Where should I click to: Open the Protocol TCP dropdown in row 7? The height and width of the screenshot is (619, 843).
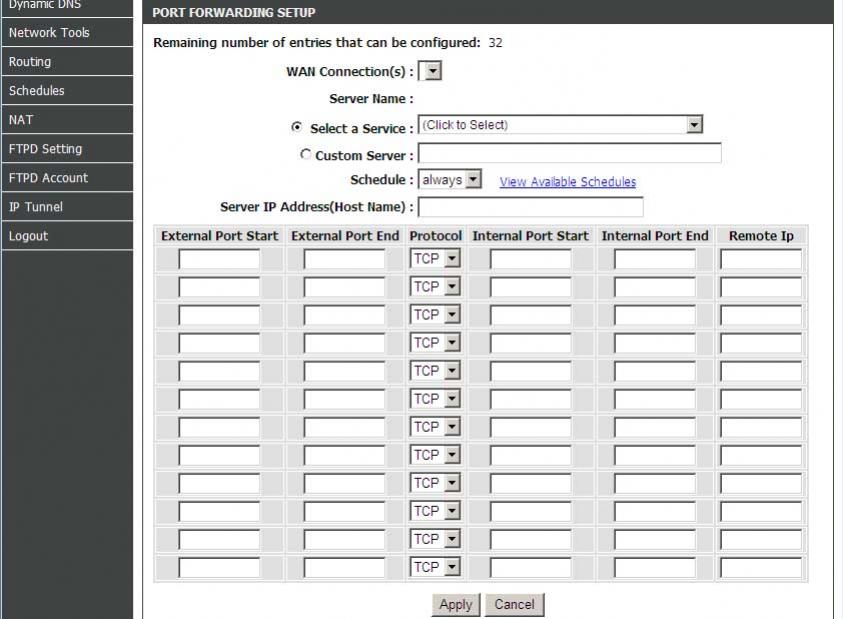(x=435, y=427)
